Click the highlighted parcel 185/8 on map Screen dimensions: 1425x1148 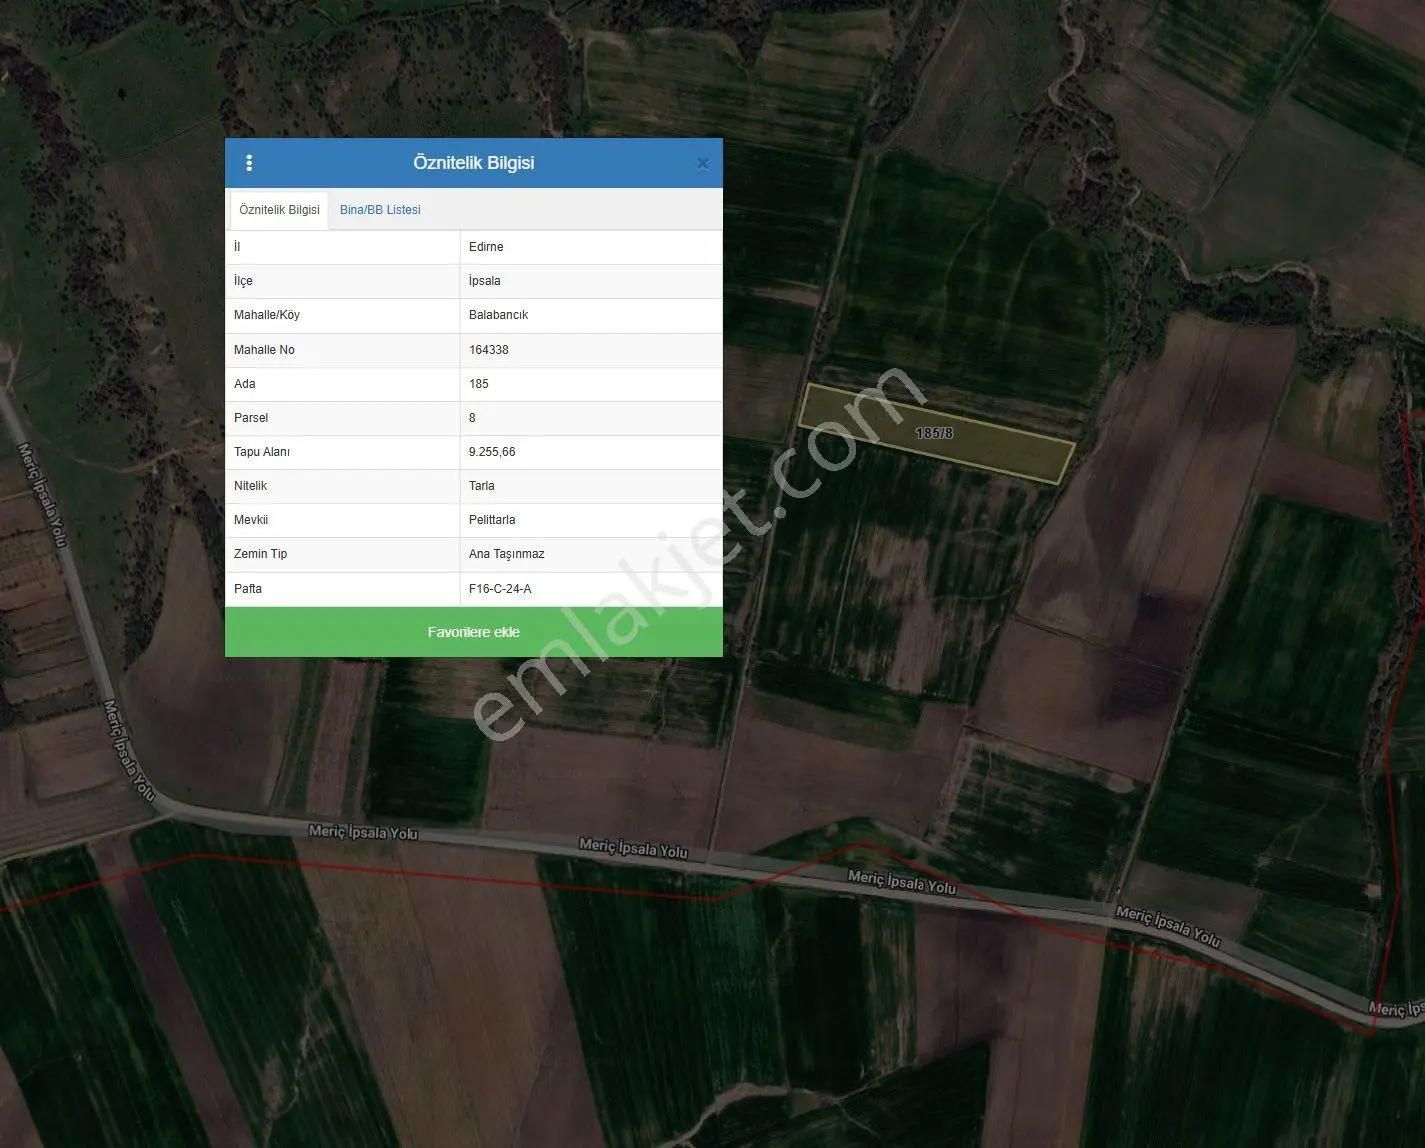tap(936, 433)
